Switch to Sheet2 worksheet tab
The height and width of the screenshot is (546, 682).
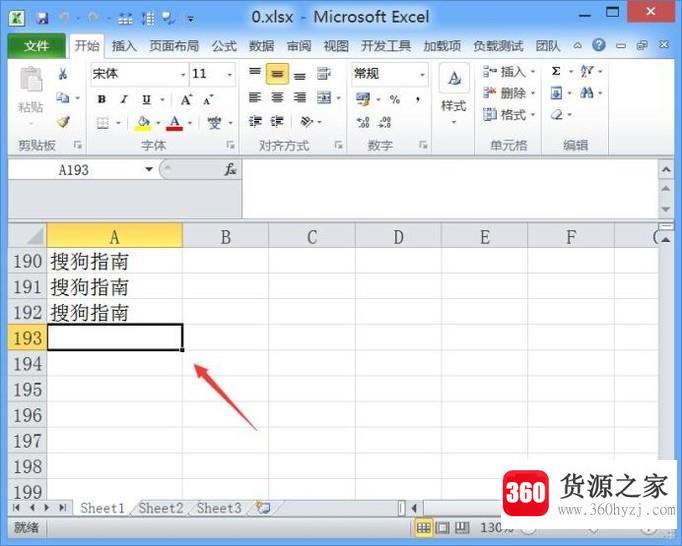[160, 508]
